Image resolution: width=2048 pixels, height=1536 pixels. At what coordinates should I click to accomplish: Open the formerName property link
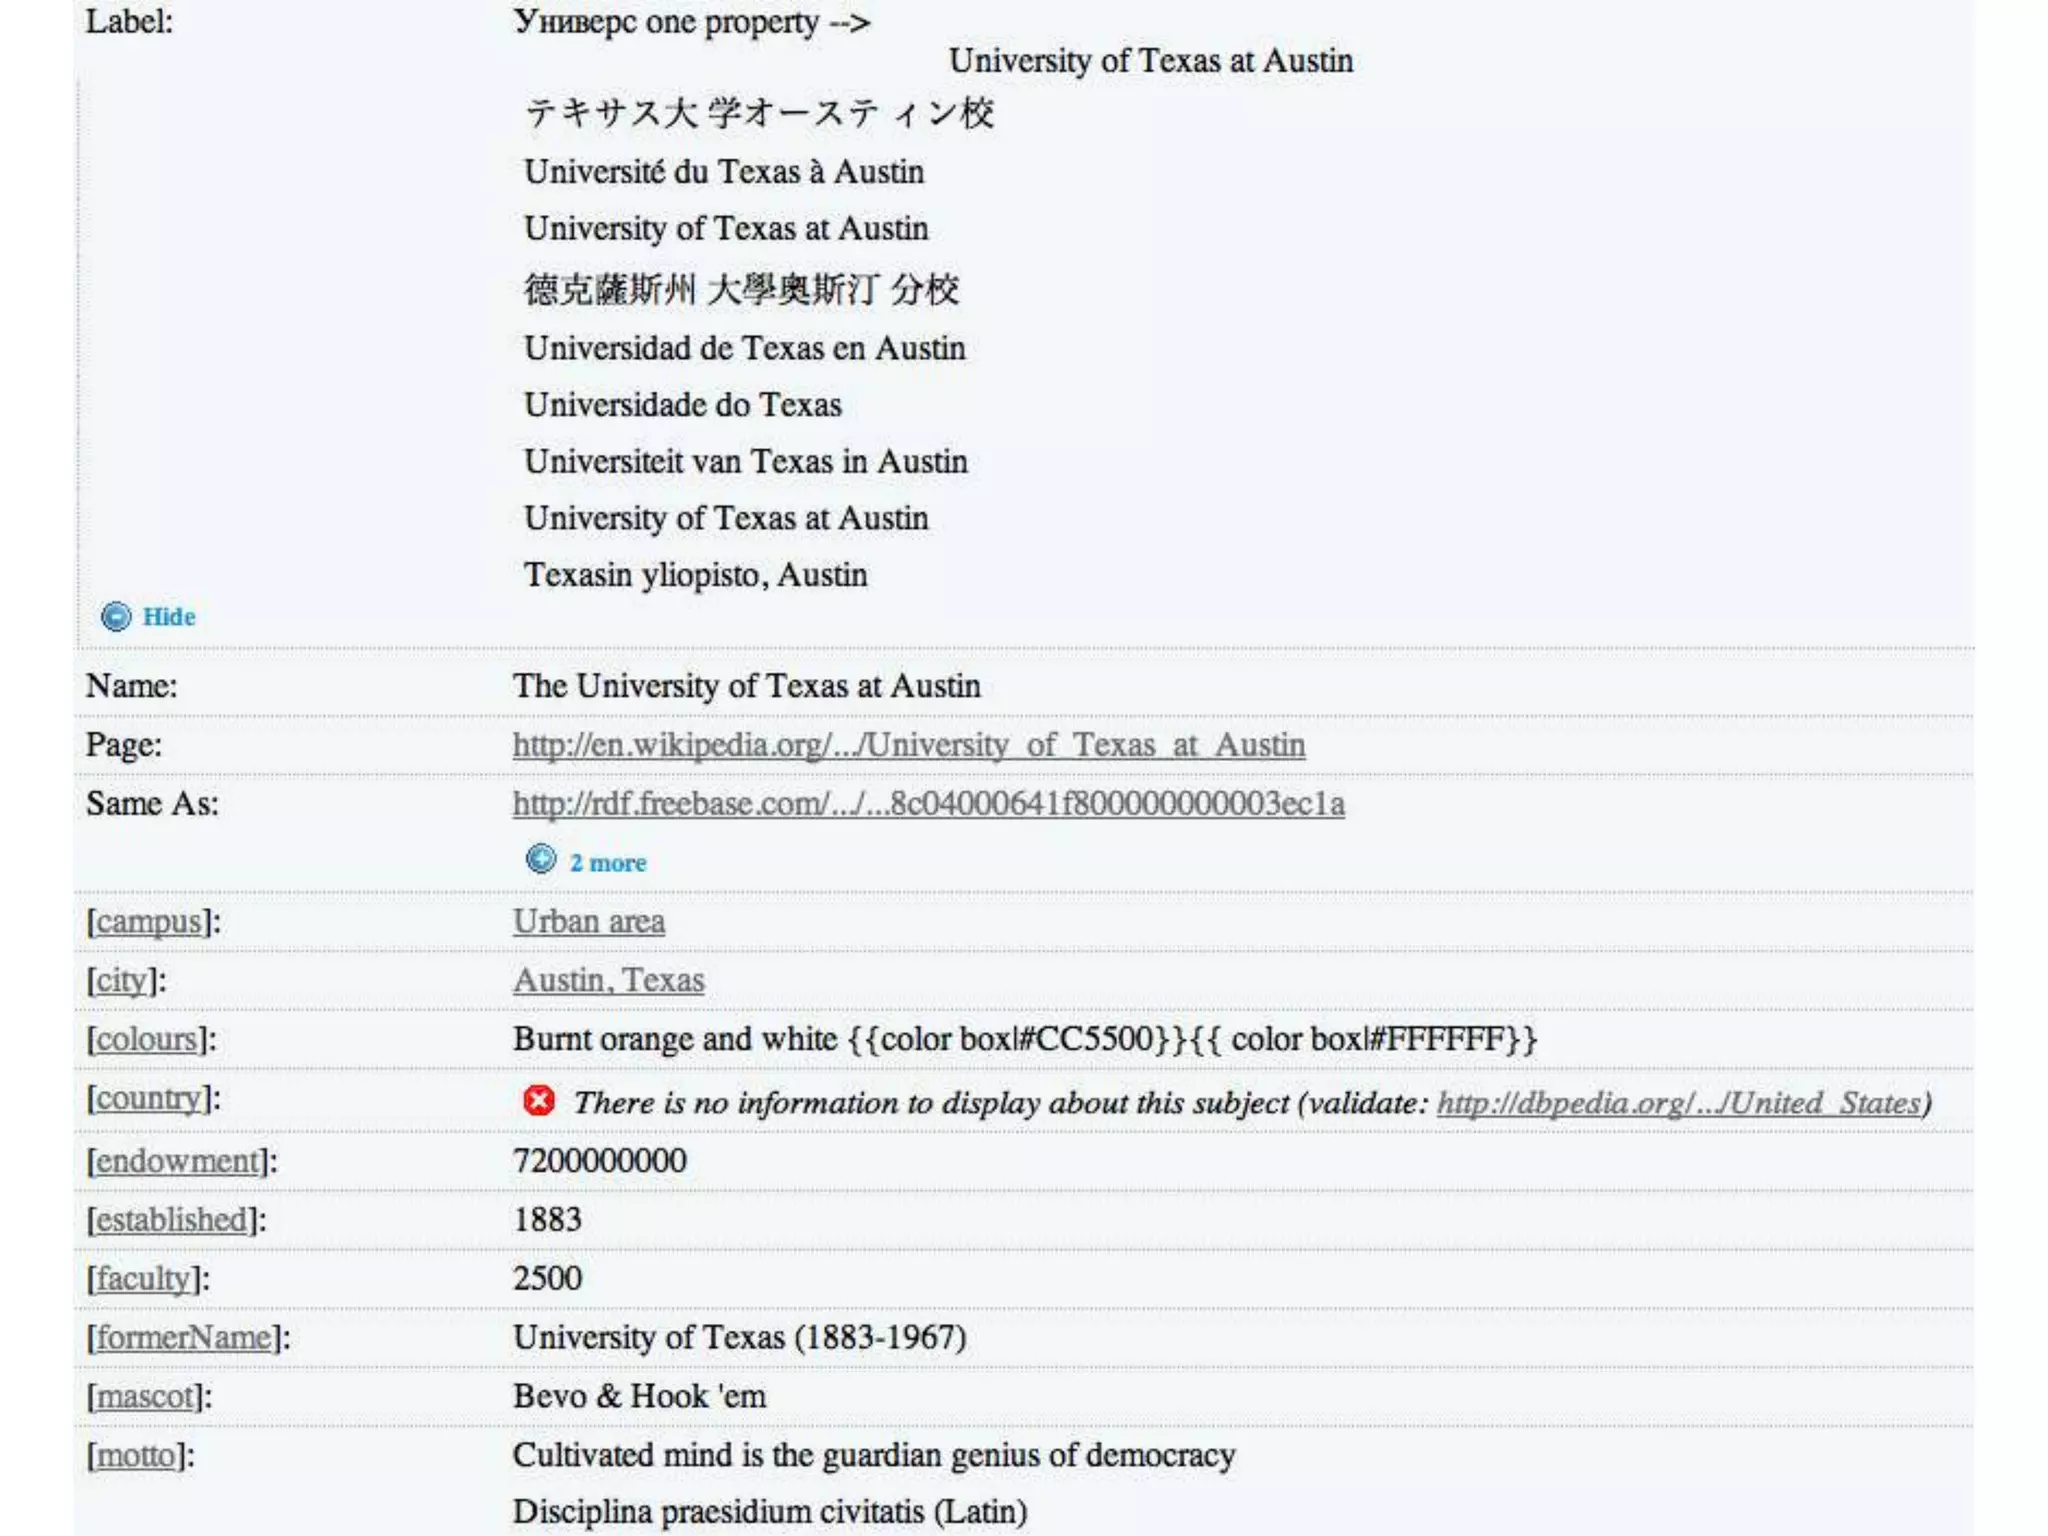coord(184,1338)
